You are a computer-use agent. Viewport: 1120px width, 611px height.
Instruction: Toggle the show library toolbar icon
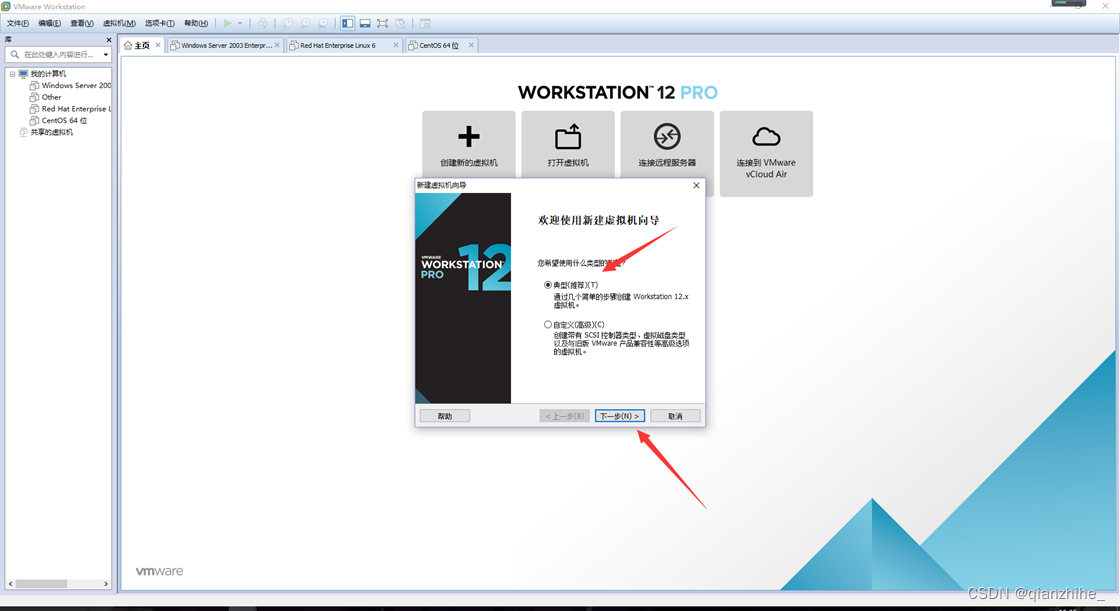(x=347, y=24)
